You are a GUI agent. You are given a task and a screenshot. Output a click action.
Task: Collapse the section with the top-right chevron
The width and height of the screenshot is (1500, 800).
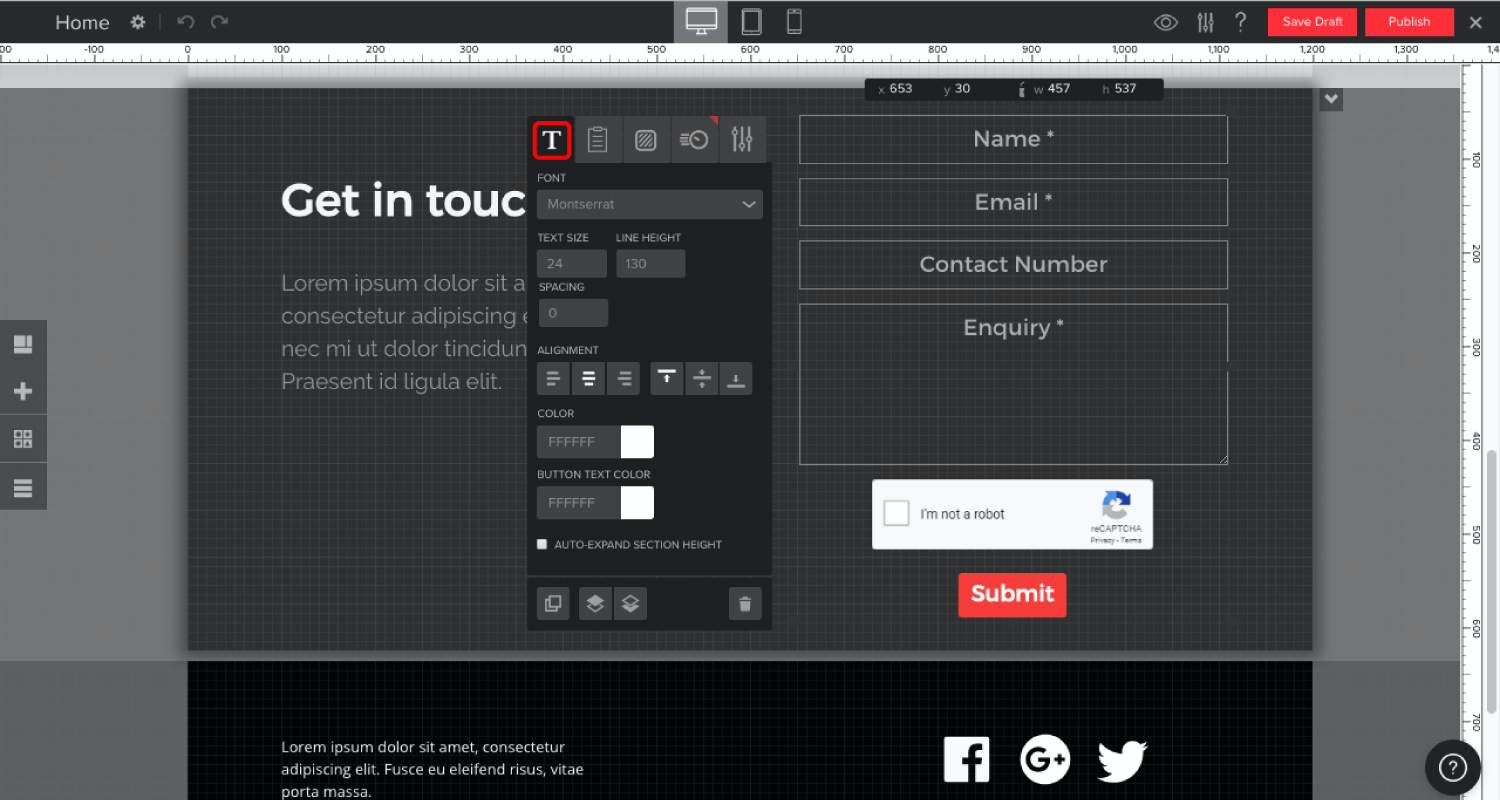pos(1331,99)
